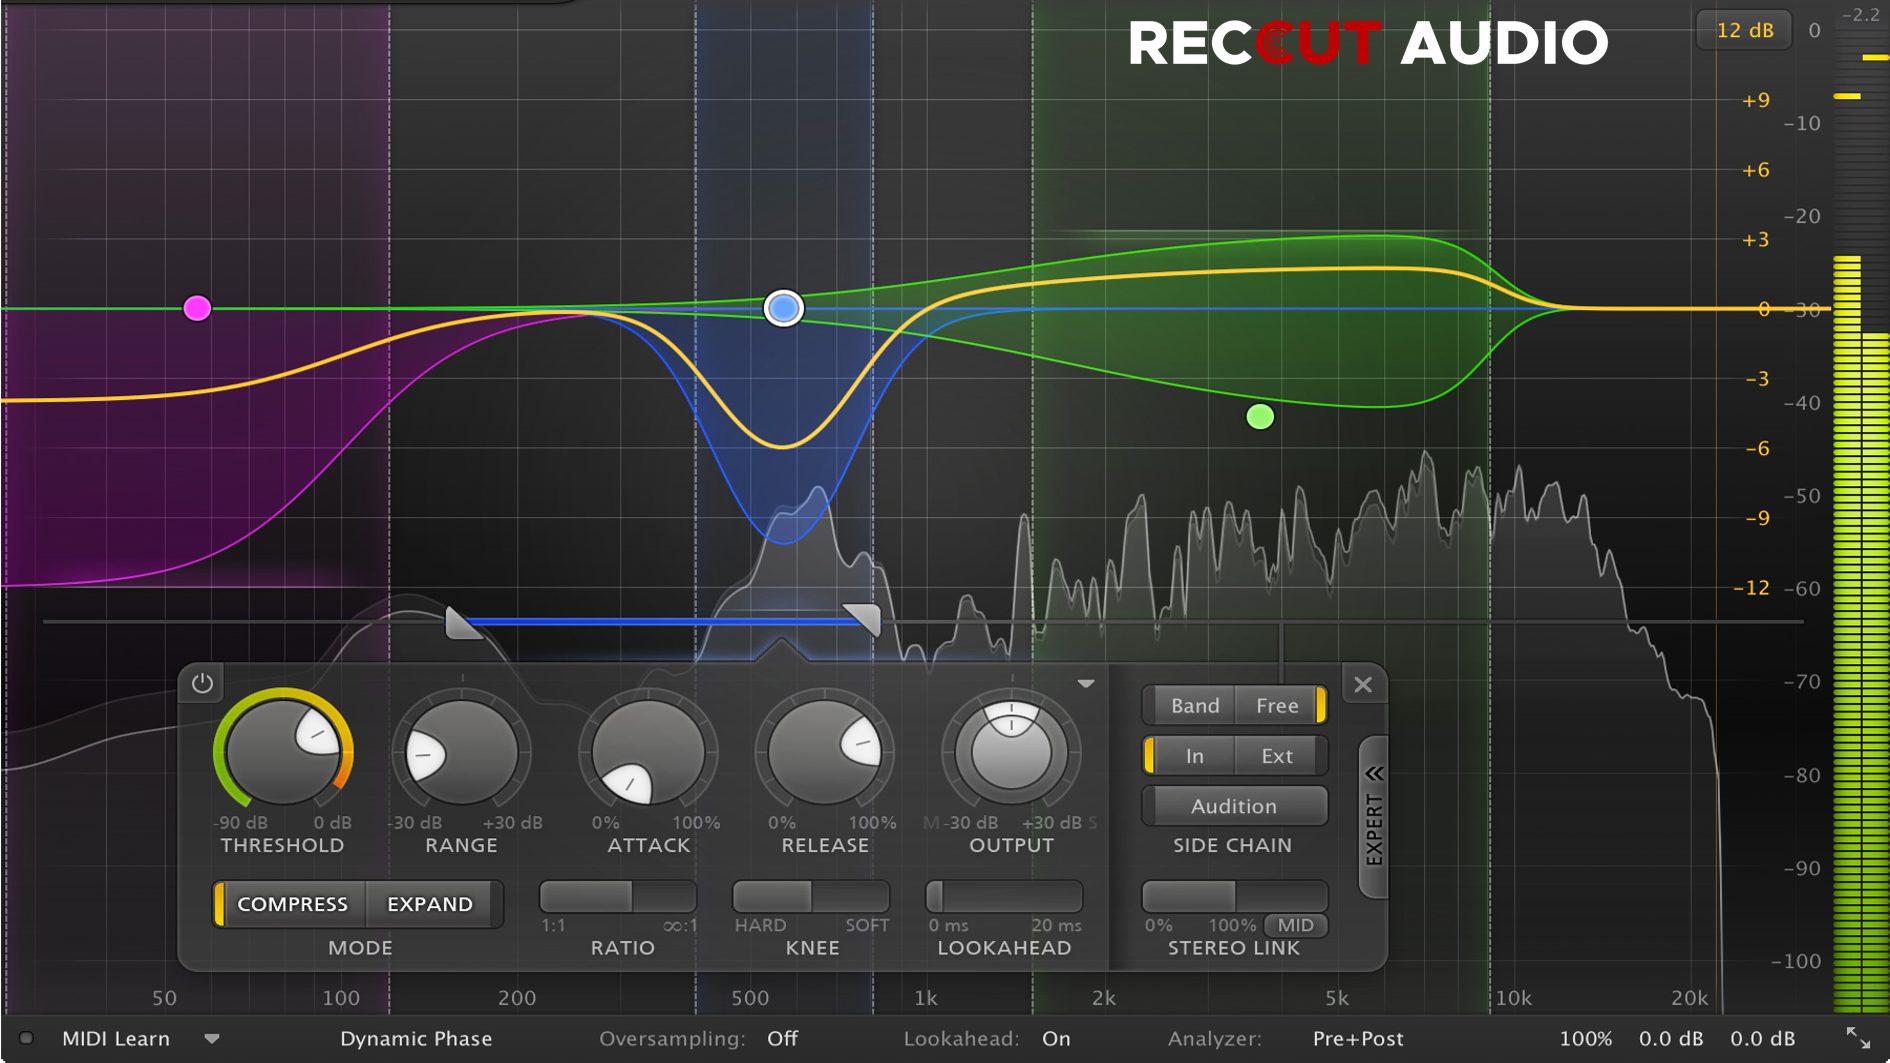Open the Analyzer Pre+Post menu
The image size is (1890, 1063).
point(1357,1039)
